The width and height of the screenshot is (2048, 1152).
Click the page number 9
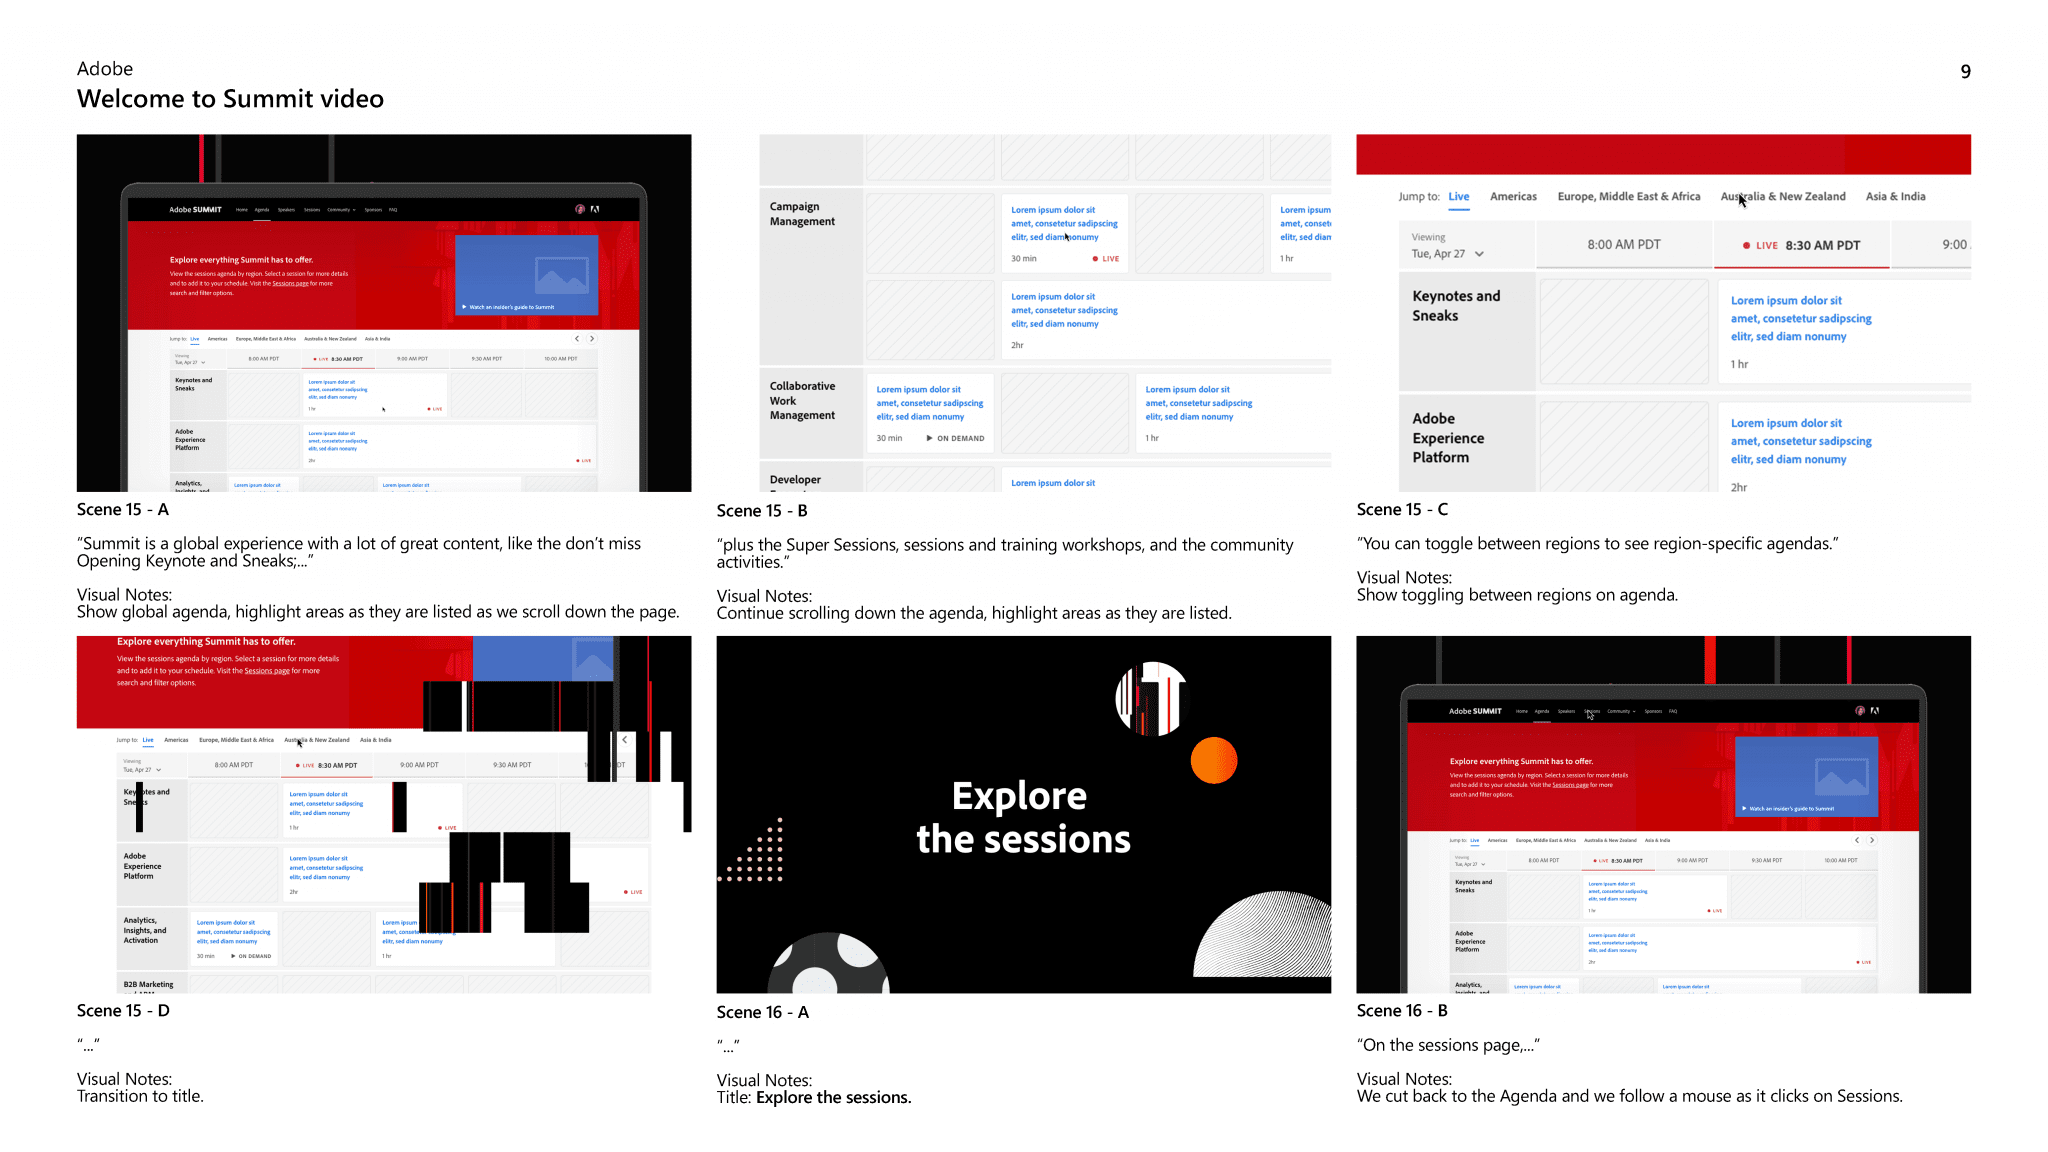pos(1965,72)
